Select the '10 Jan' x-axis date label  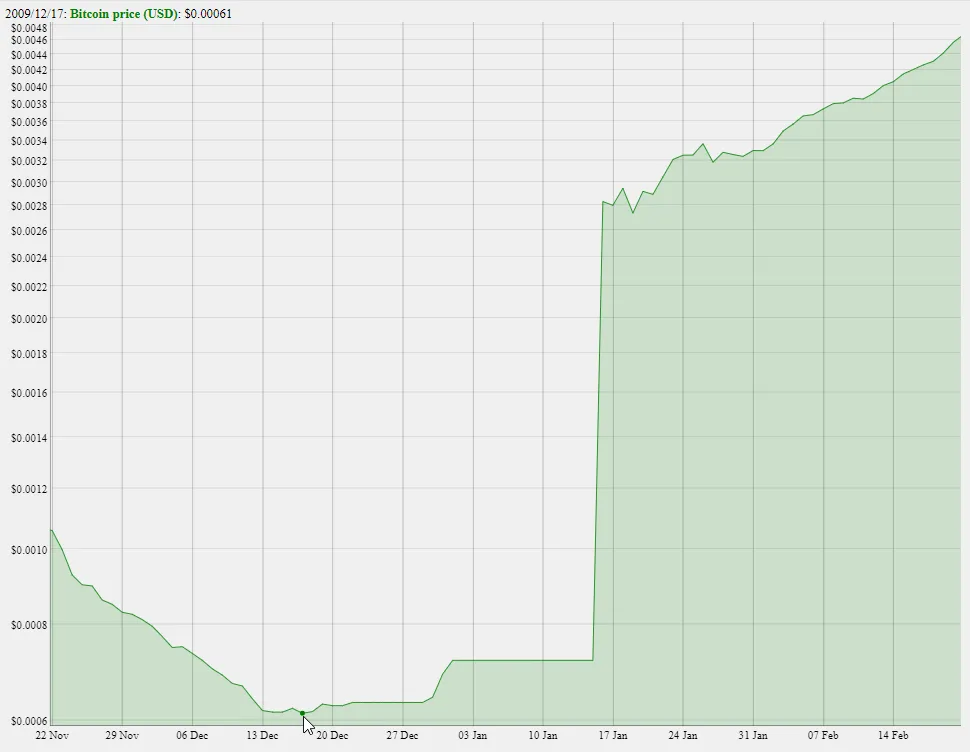(543, 735)
